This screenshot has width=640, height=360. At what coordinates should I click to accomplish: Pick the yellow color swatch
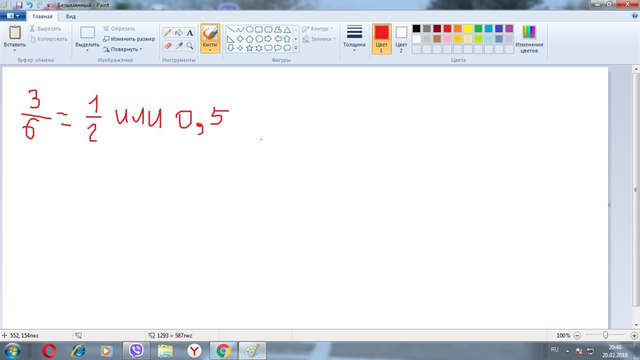pyautogui.click(x=468, y=29)
